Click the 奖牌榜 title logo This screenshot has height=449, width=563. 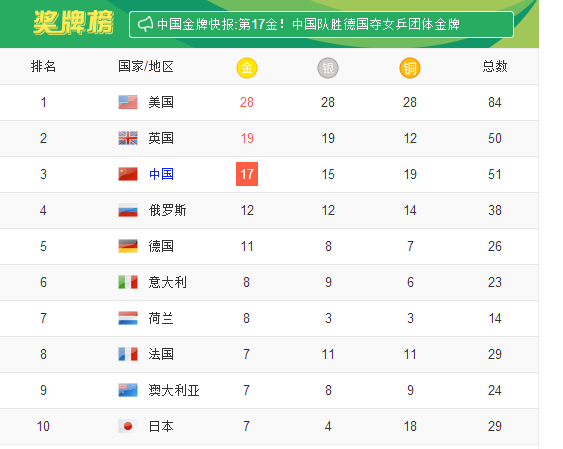point(74,23)
